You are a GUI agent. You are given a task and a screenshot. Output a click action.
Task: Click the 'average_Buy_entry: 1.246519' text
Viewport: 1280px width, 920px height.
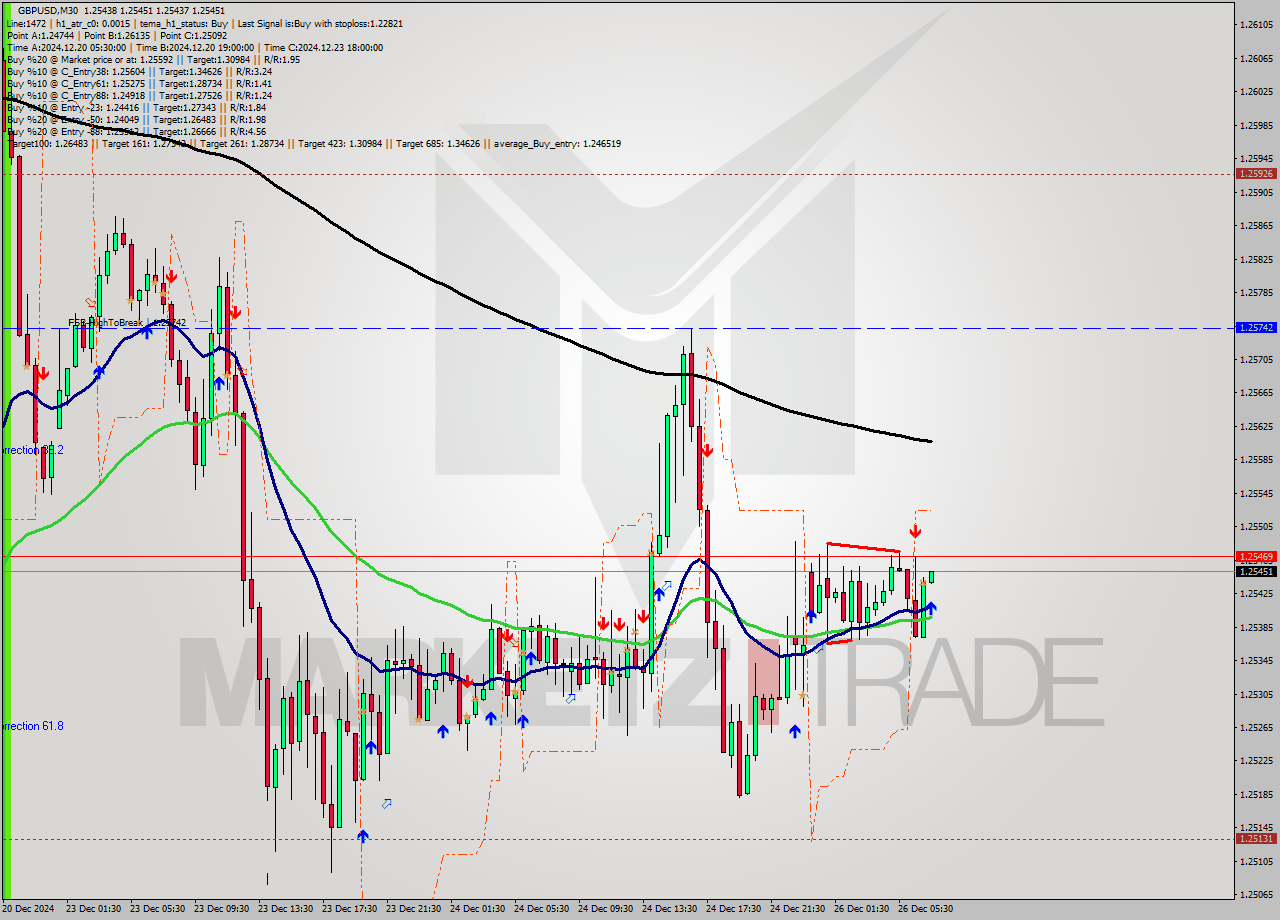tap(557, 143)
